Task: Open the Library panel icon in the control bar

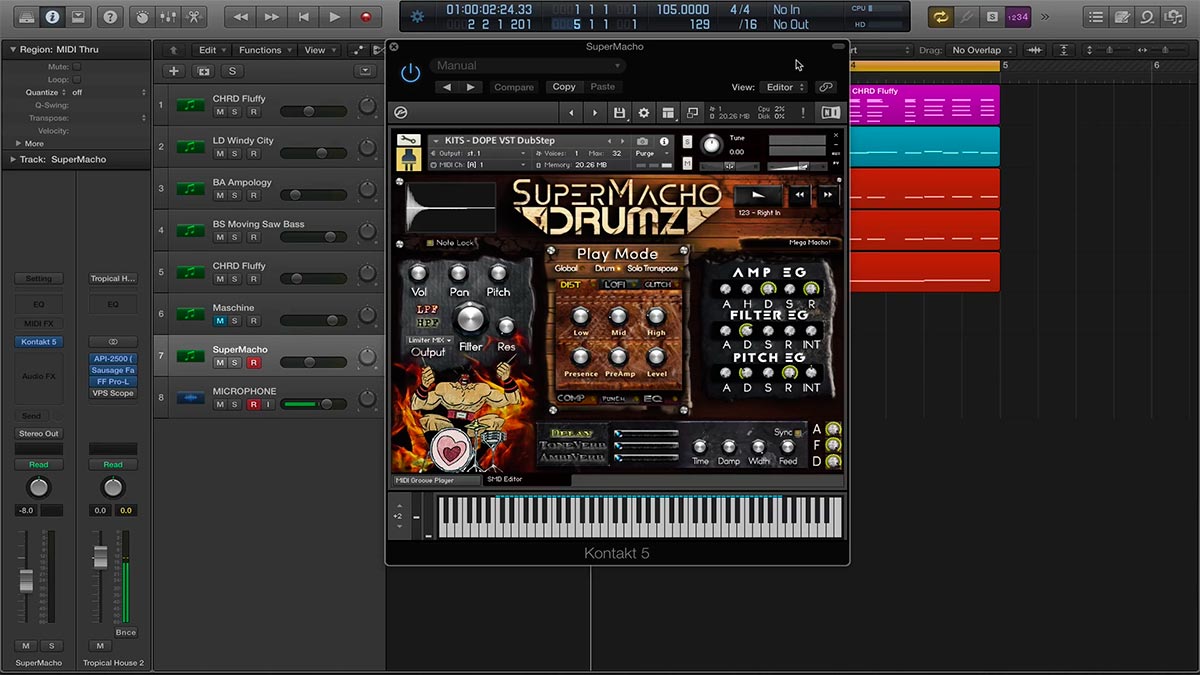Action: point(25,17)
